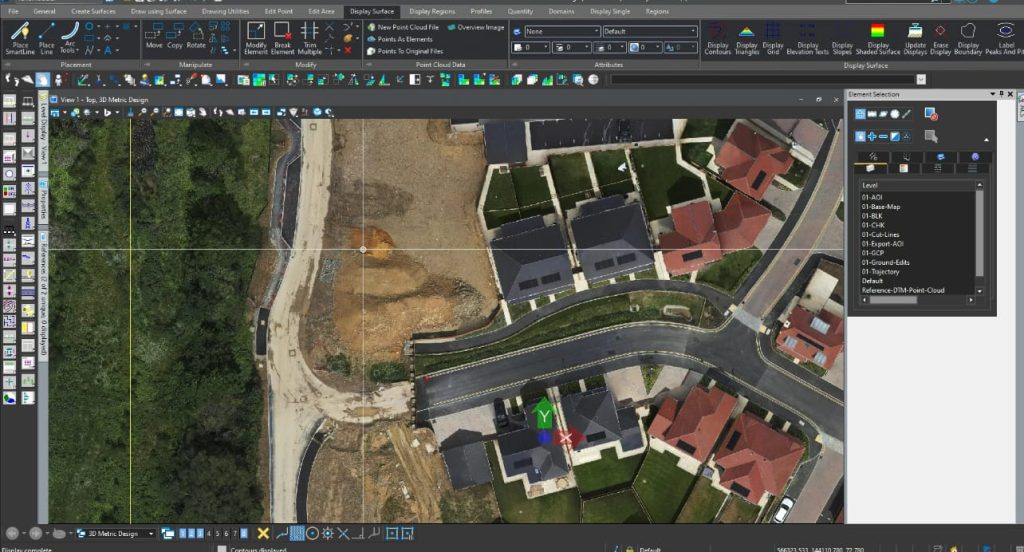The width and height of the screenshot is (1024, 552).
Task: Open the File menu
Action: pyautogui.click(x=13, y=11)
